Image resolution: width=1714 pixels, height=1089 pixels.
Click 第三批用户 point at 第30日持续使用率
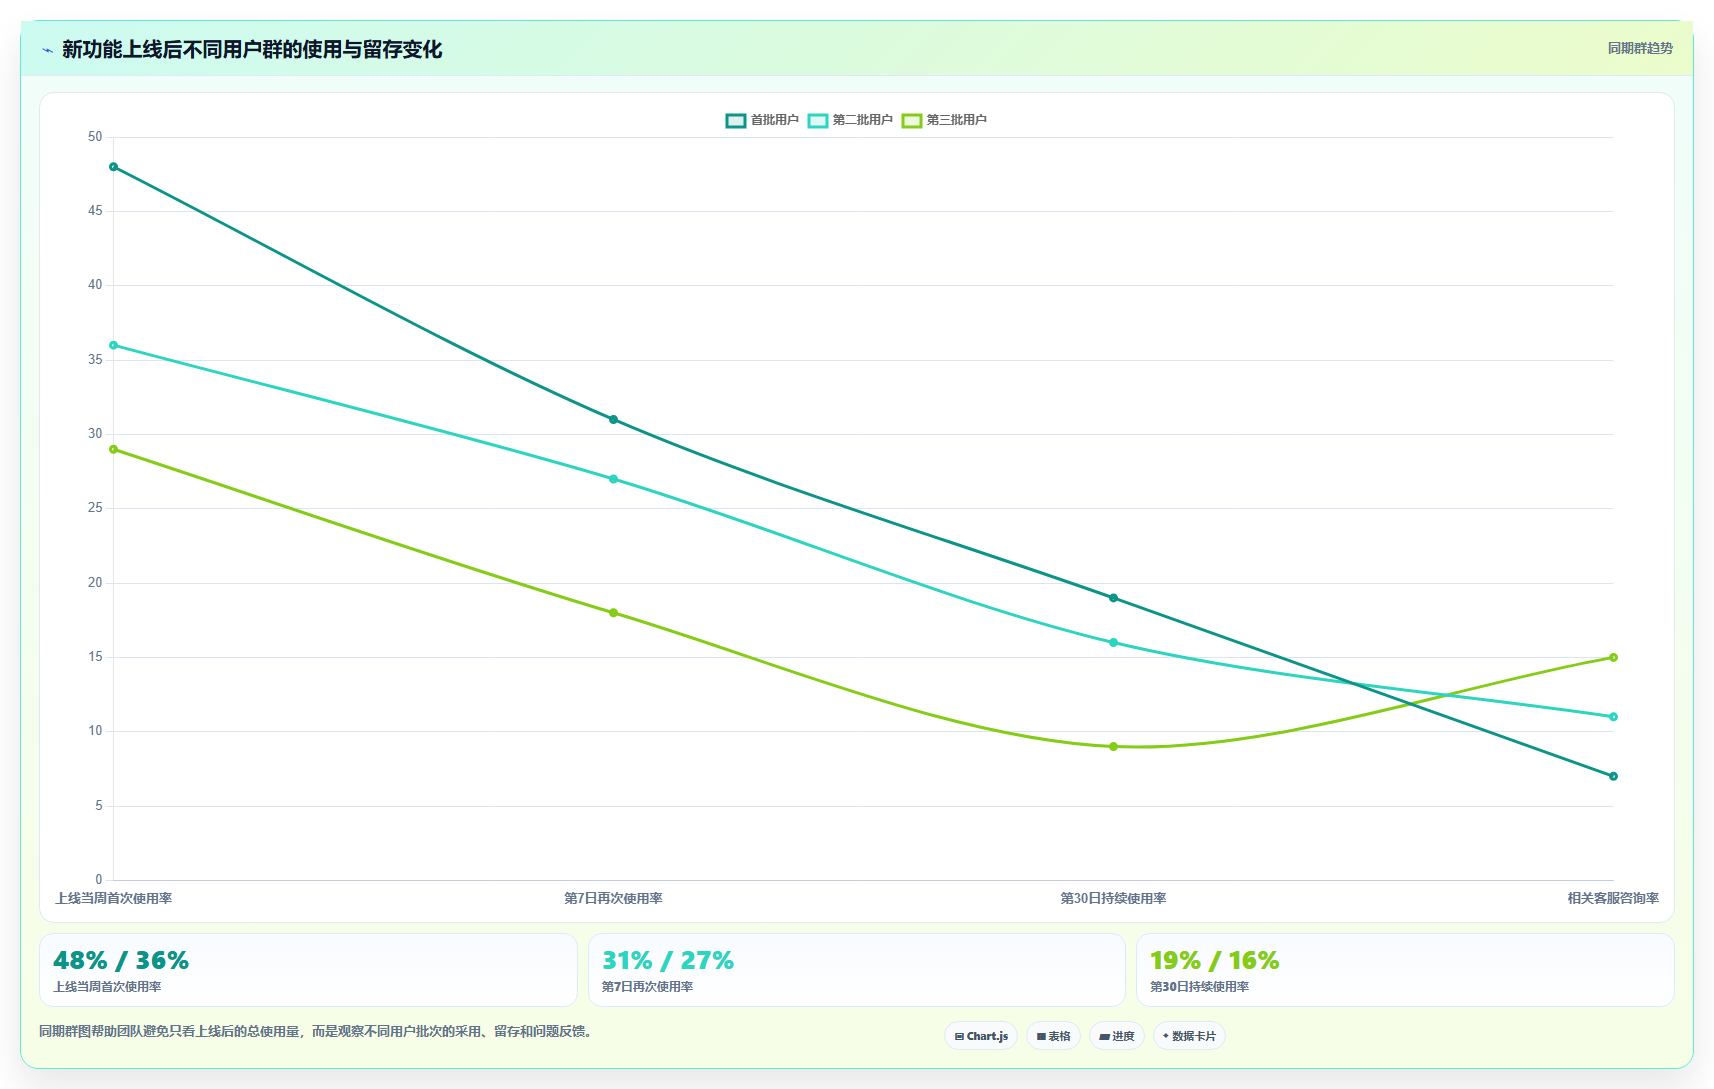point(1113,747)
